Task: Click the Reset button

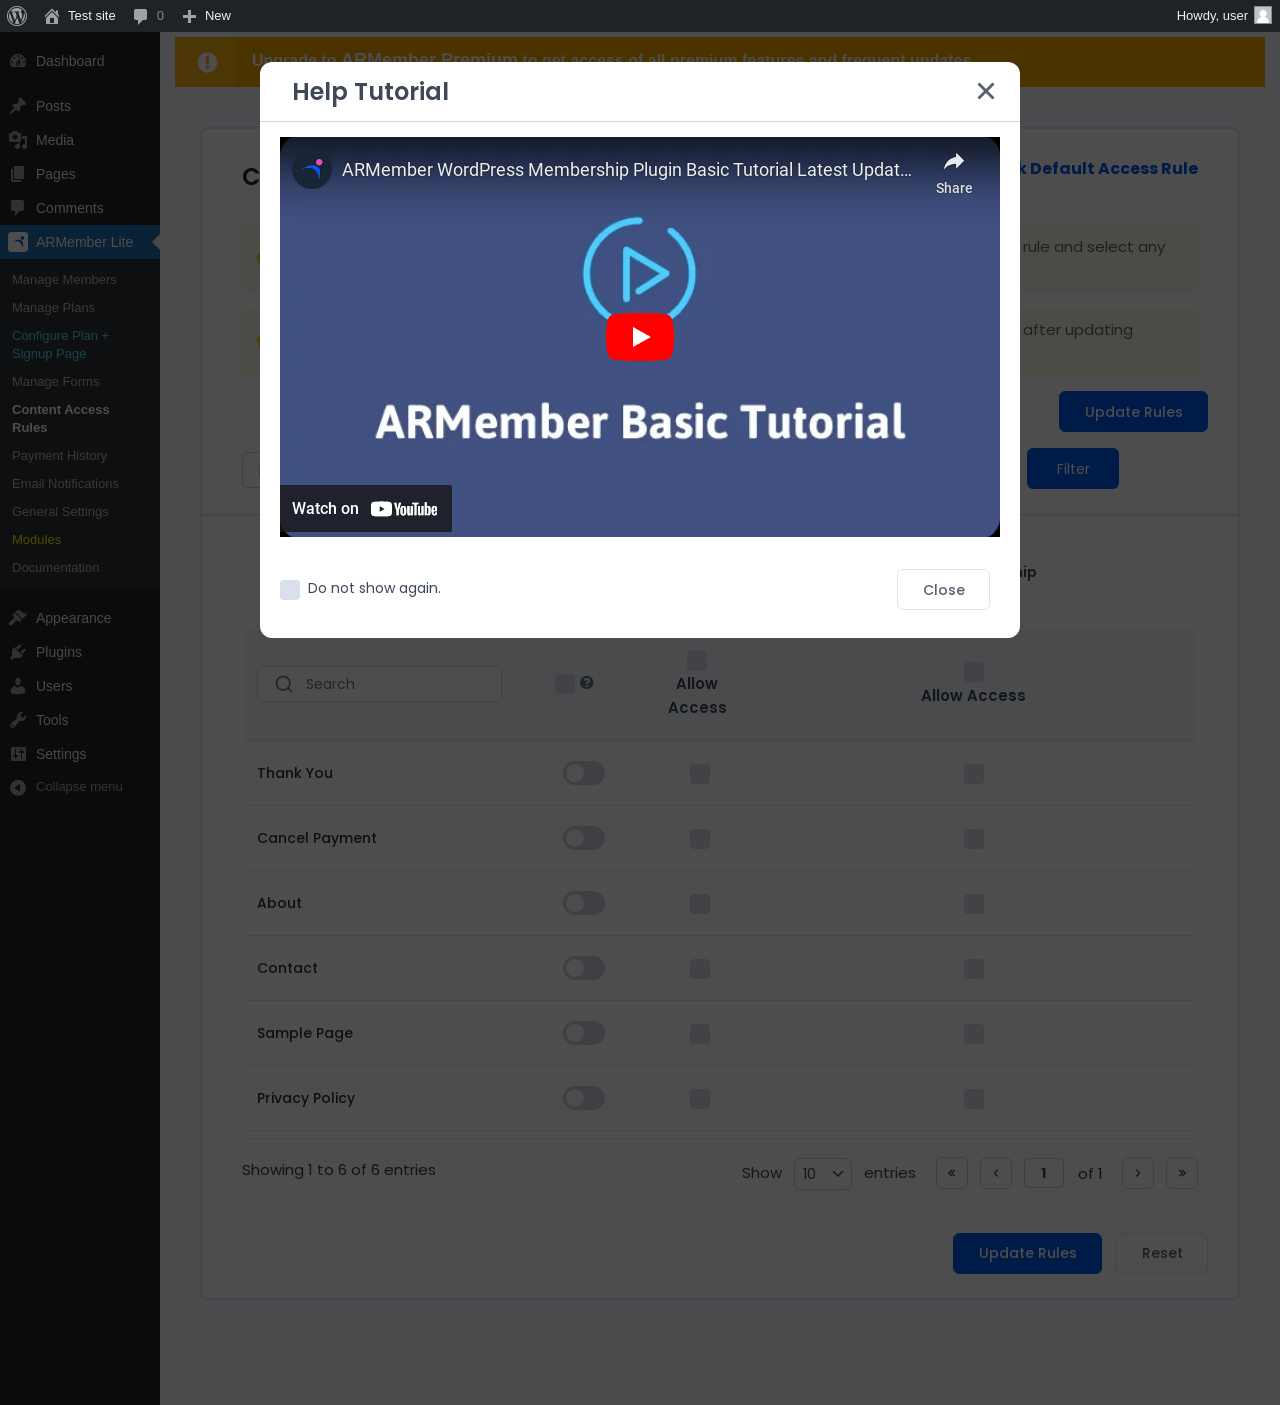Action: click(1162, 1254)
